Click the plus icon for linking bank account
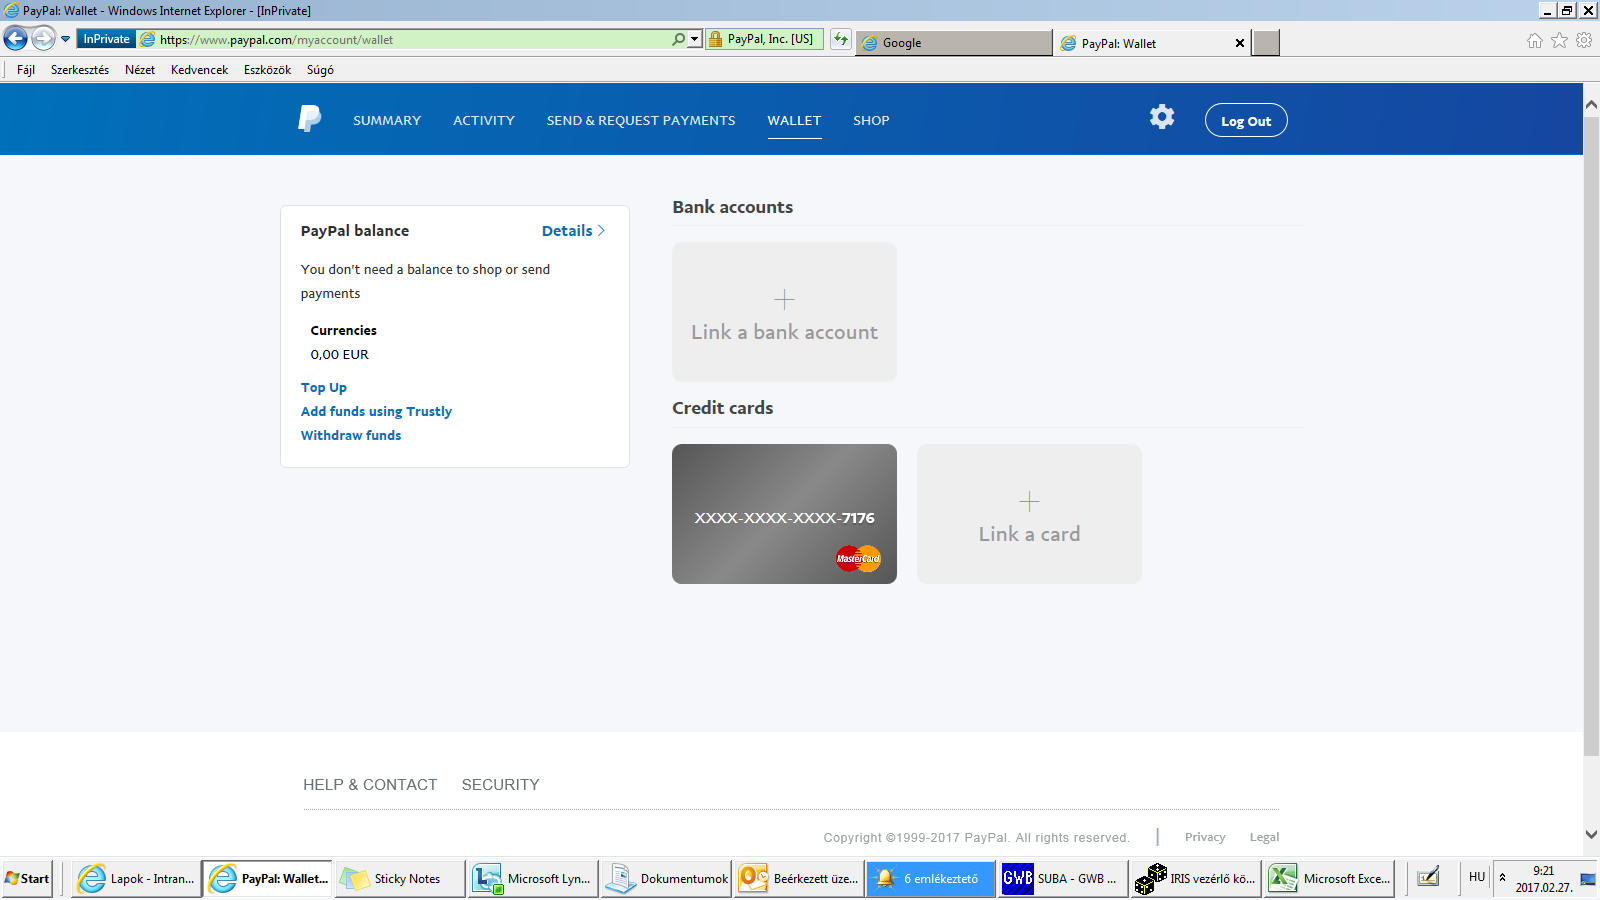Image resolution: width=1600 pixels, height=900 pixels. tap(784, 299)
